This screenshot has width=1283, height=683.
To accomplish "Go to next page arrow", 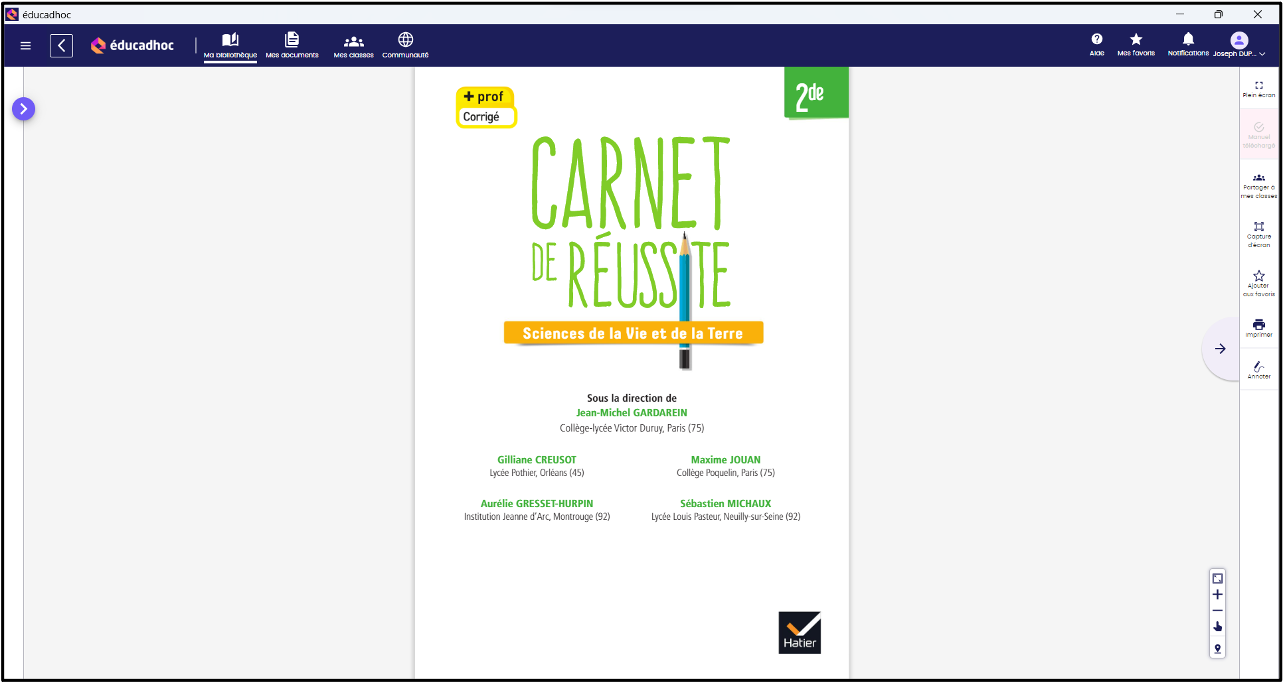I will (1220, 349).
